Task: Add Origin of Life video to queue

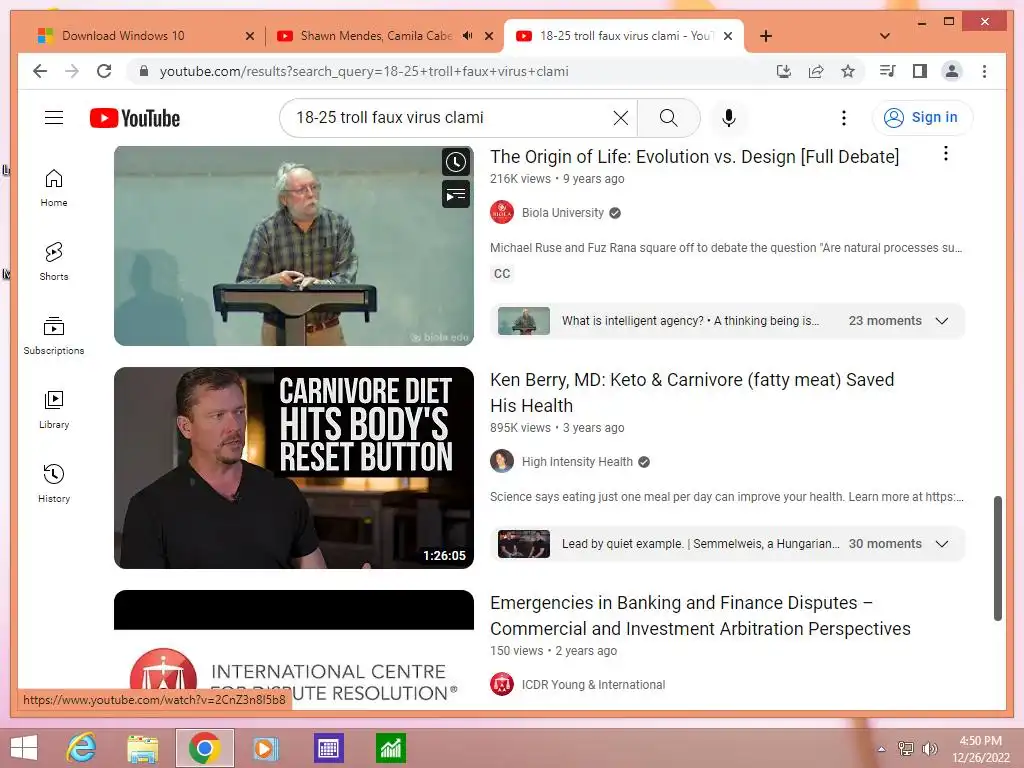Action: pos(456,194)
